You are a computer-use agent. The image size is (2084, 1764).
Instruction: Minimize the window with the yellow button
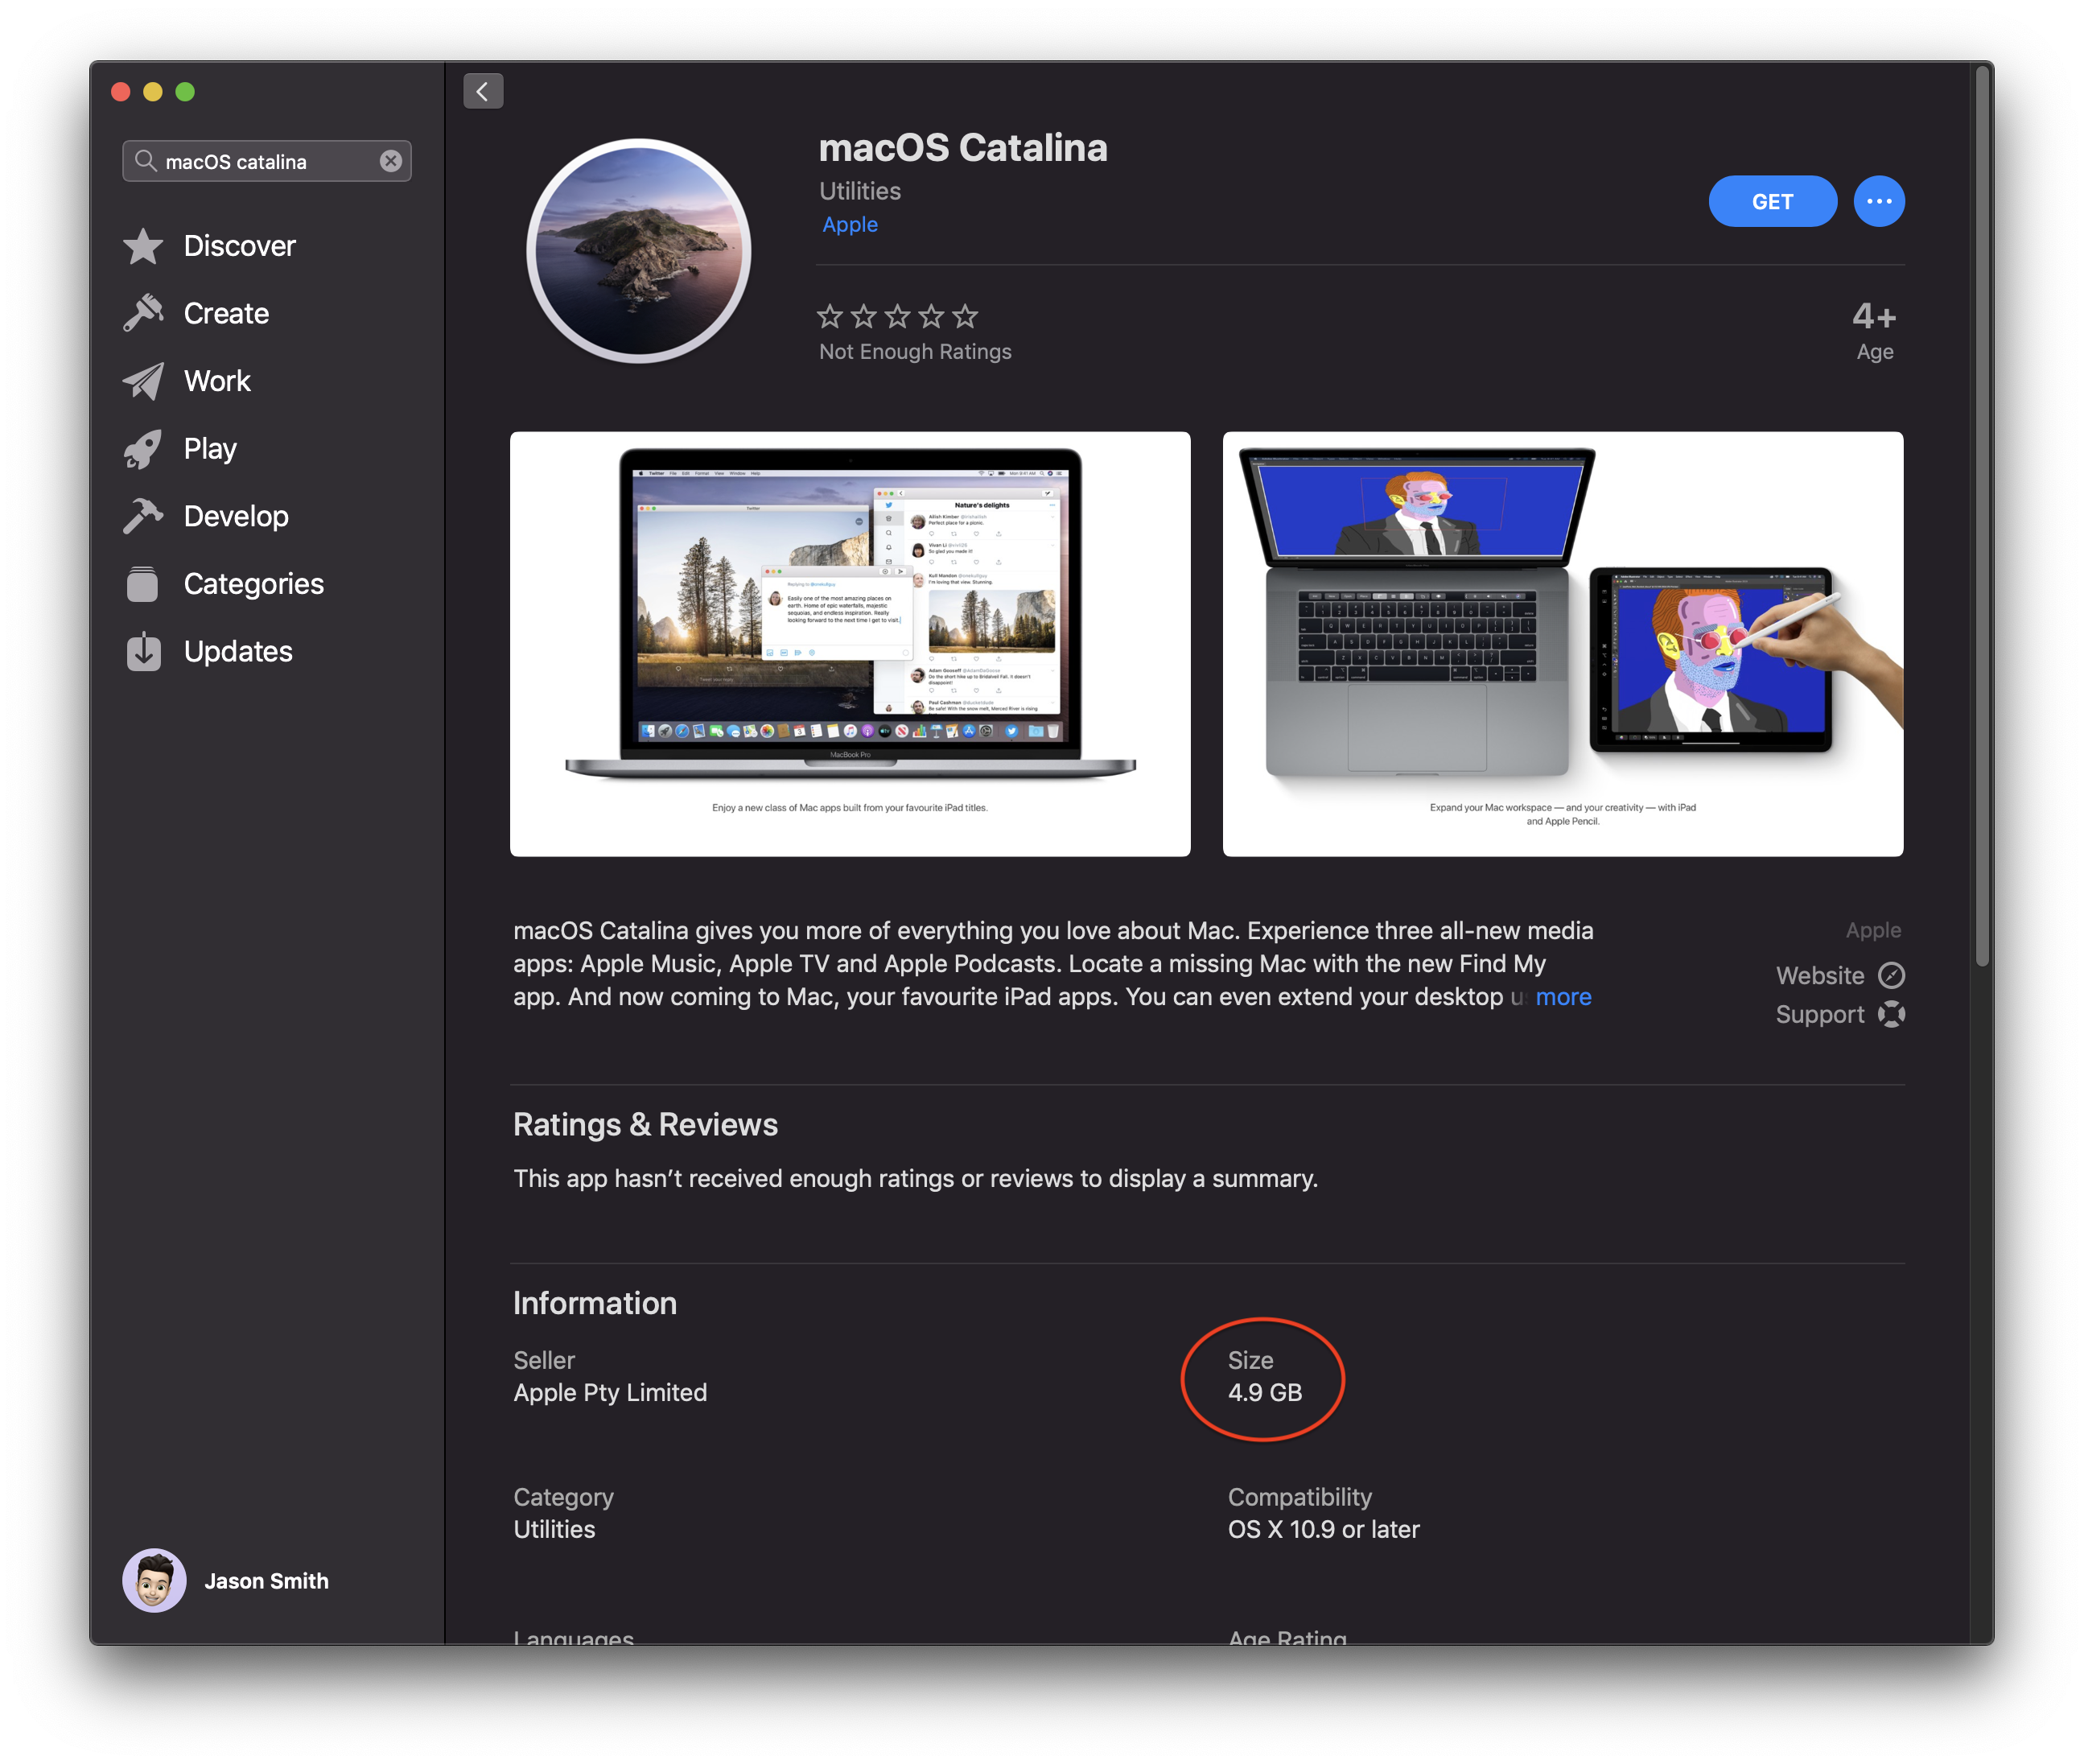[x=153, y=92]
